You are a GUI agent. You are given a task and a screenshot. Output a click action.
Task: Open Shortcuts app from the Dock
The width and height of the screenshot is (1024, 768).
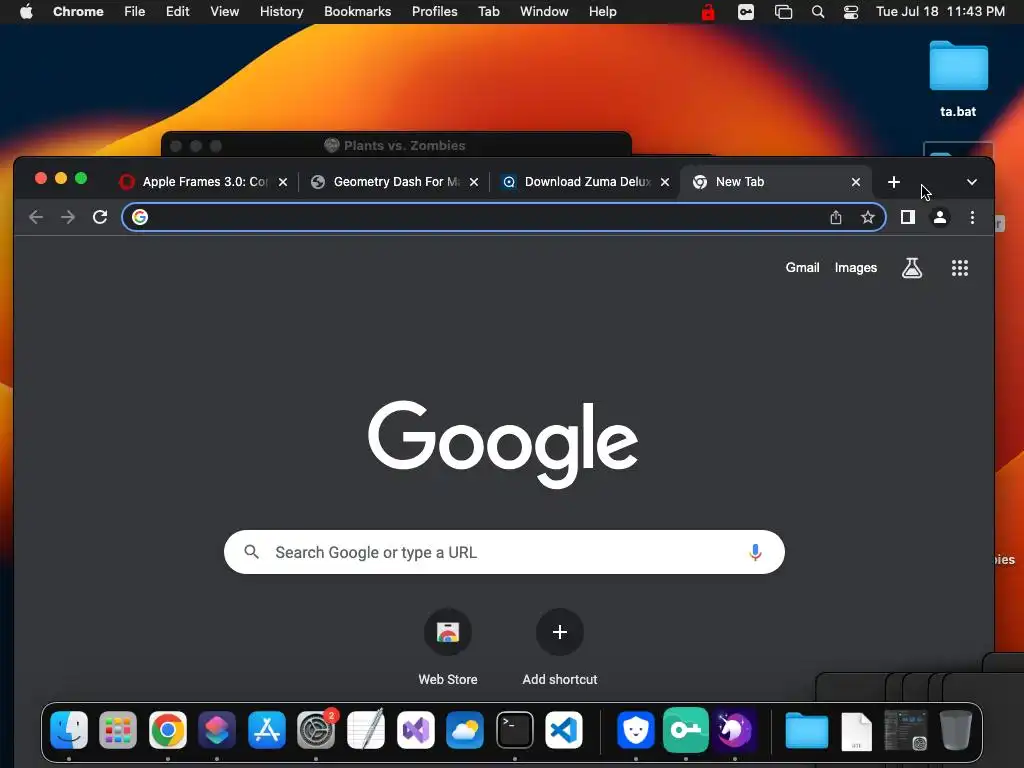pos(217,730)
